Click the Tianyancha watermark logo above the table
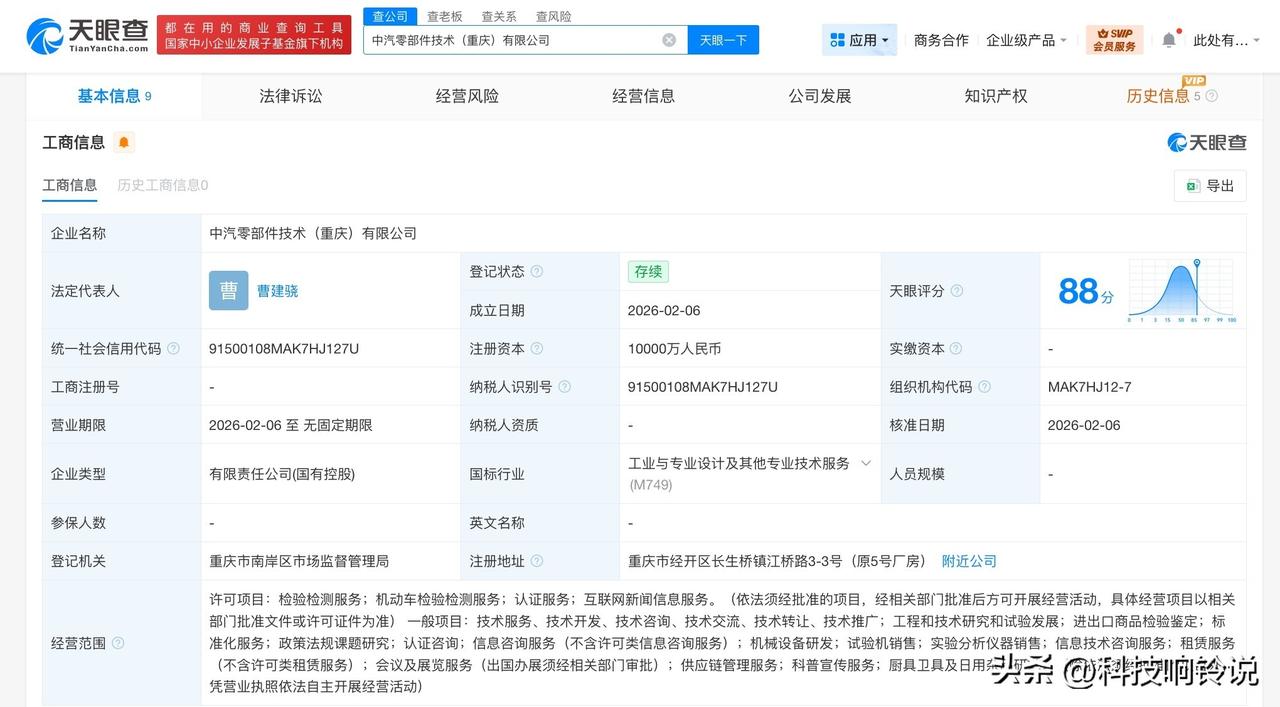This screenshot has height=707, width=1280. coord(1207,143)
